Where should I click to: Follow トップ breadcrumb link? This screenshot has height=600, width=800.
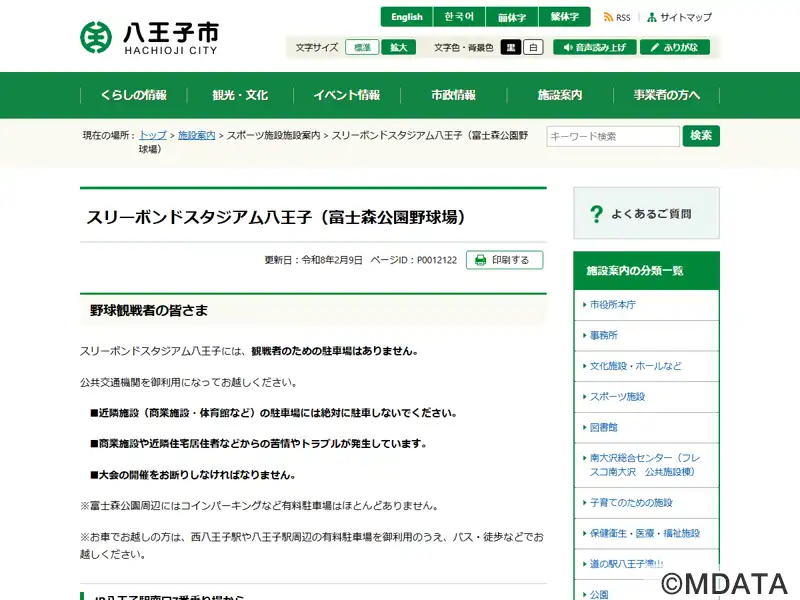tap(153, 135)
